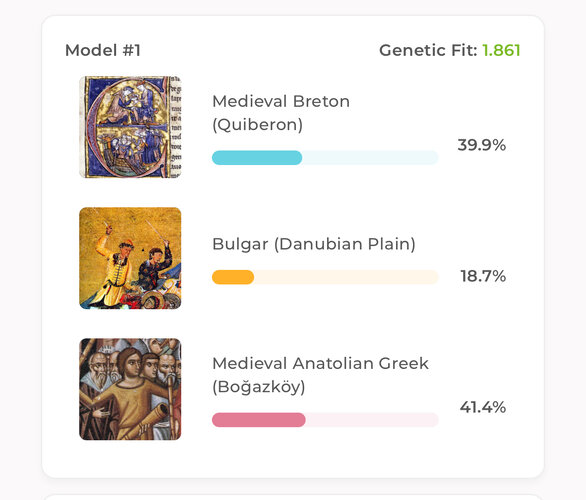586x500 pixels.
Task: Click the (Boğazköy) location text
Action: click(x=259, y=387)
